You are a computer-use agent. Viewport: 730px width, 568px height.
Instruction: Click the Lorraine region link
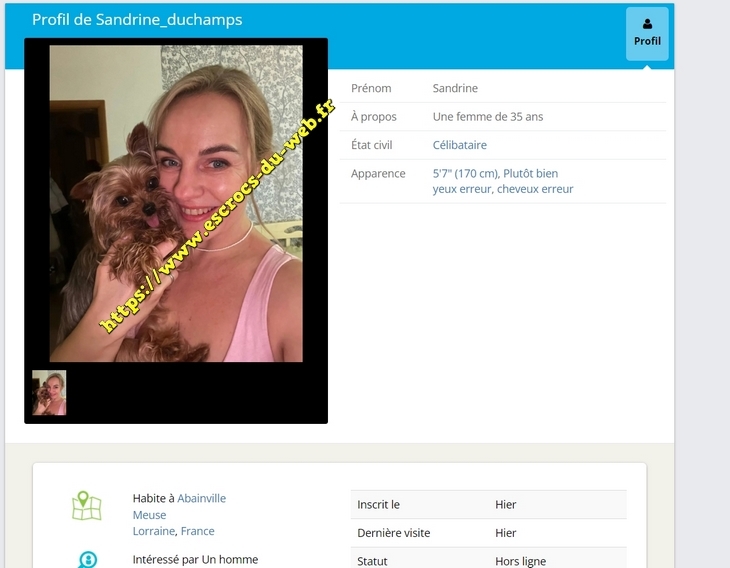click(x=153, y=531)
